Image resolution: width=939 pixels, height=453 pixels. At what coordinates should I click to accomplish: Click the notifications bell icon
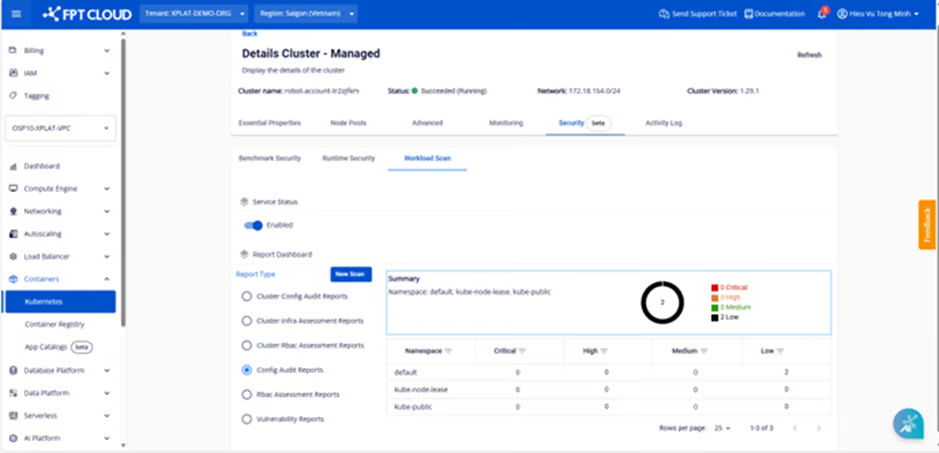pos(822,14)
